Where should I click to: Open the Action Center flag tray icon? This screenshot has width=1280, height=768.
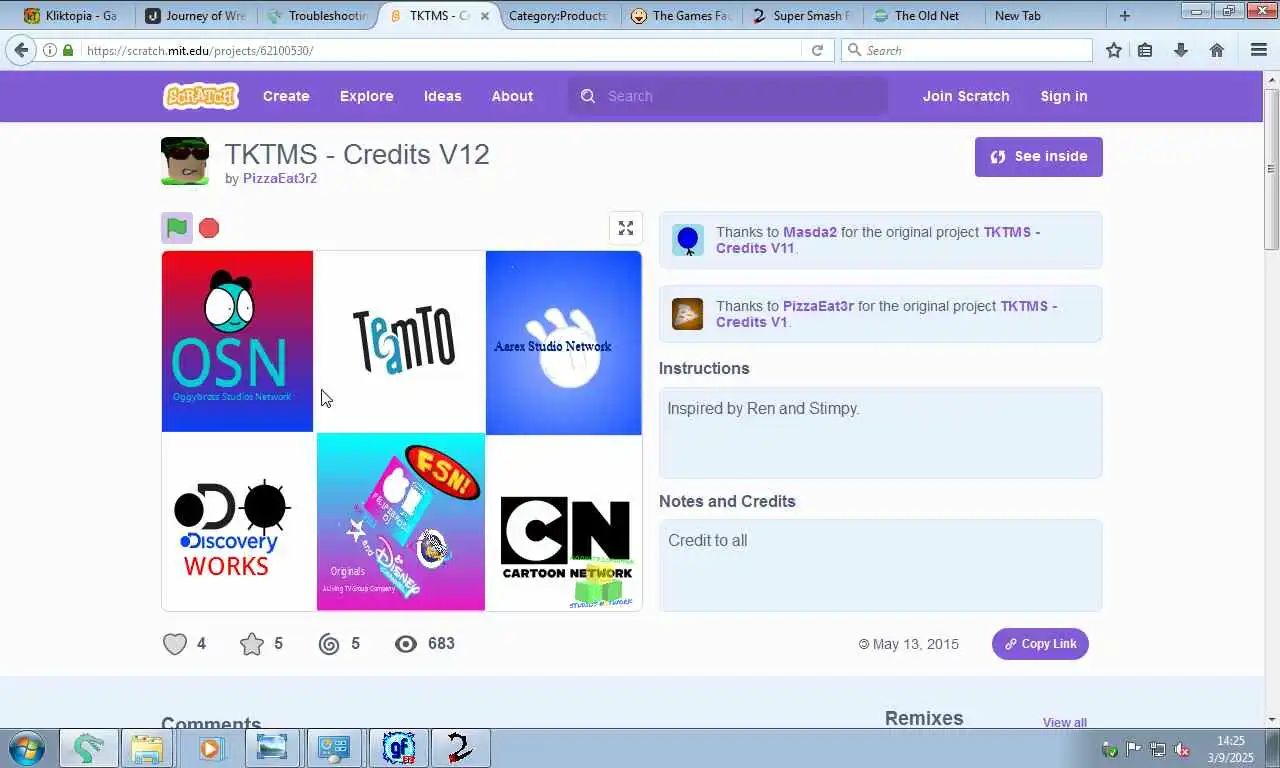pos(1133,749)
